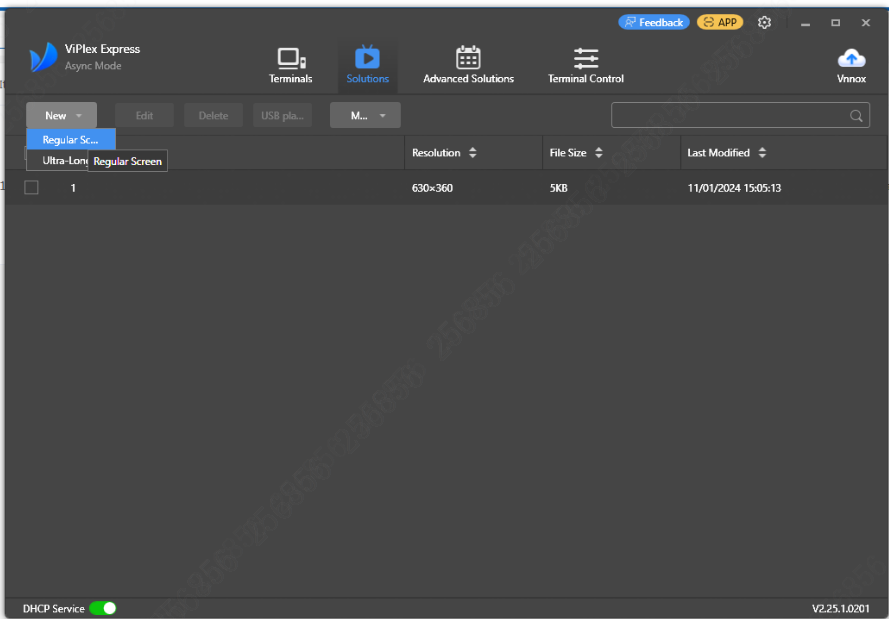
Task: Click the Edit button
Action: 144,115
